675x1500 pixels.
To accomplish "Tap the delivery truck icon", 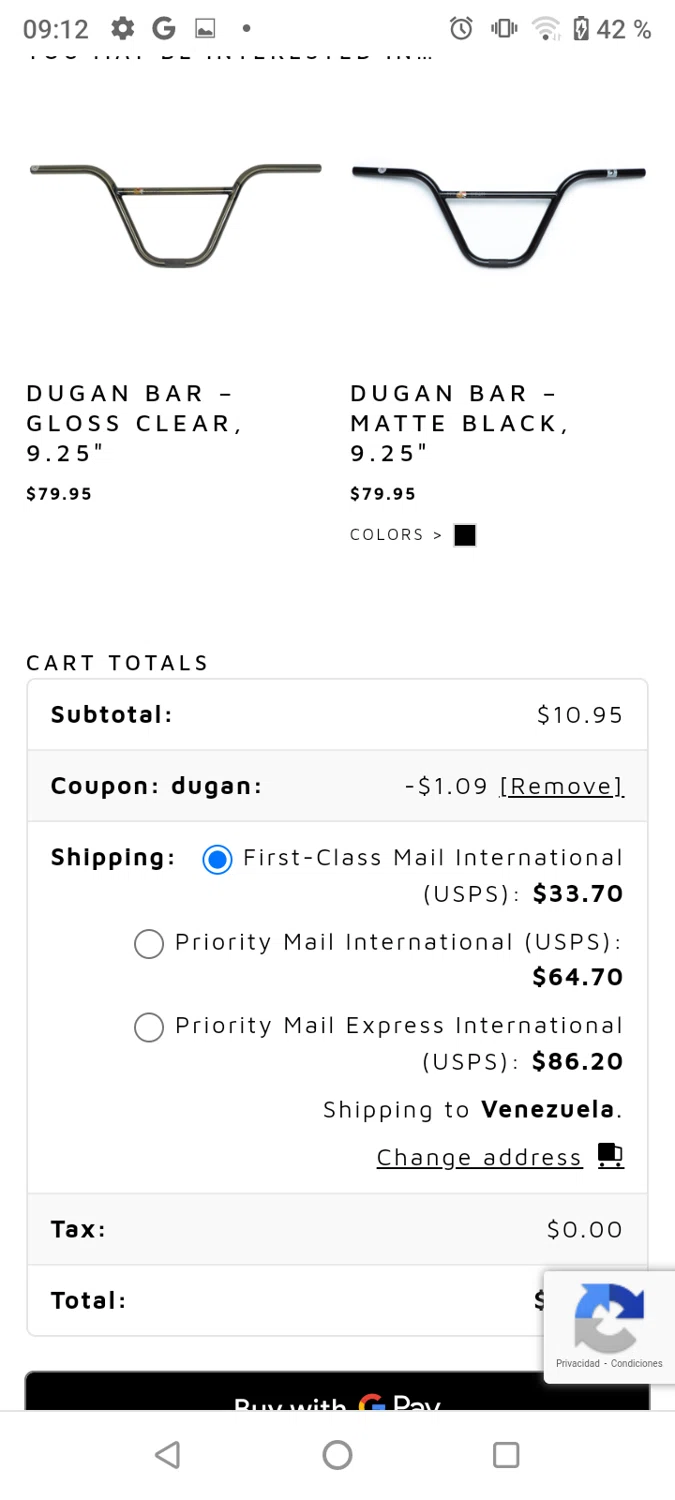I will pyautogui.click(x=610, y=1156).
